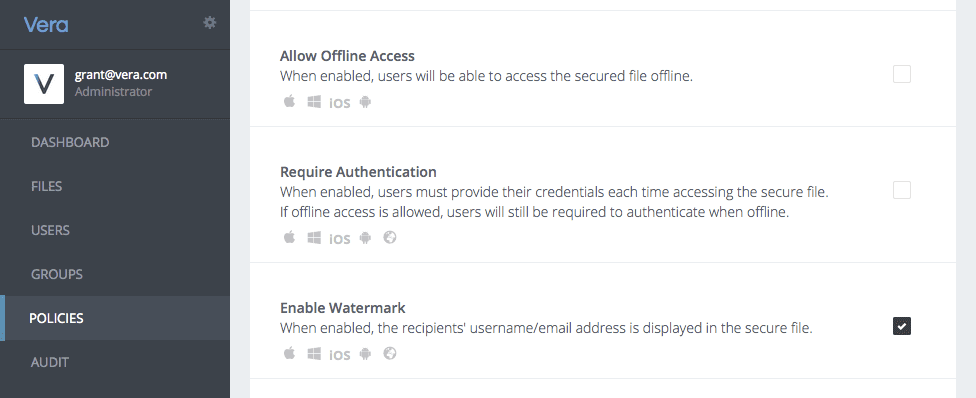Click Android icon under Allow Offline Access
Viewport: 976px width, 398px height.
tap(365, 102)
